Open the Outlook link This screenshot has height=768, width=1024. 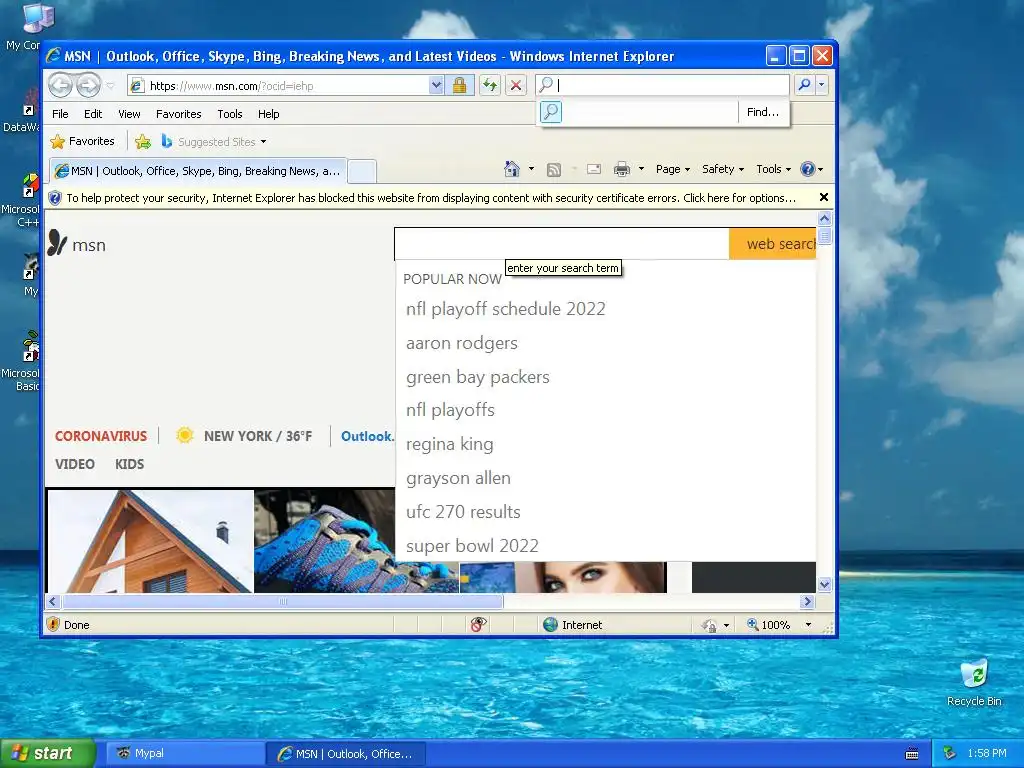(x=367, y=436)
